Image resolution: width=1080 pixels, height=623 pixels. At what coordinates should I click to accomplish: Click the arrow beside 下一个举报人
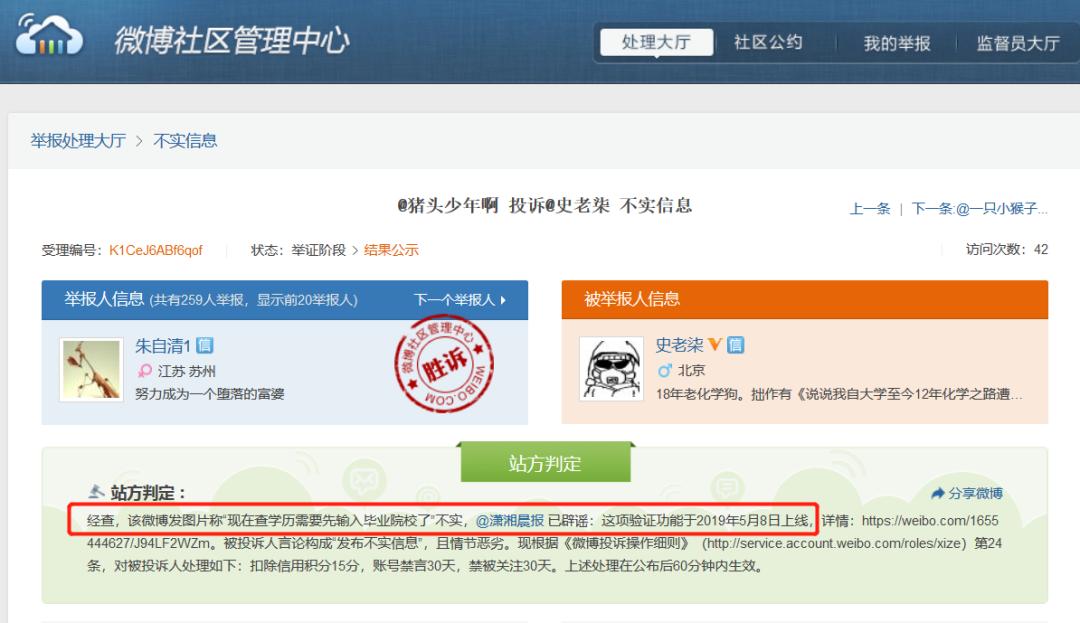point(503,300)
